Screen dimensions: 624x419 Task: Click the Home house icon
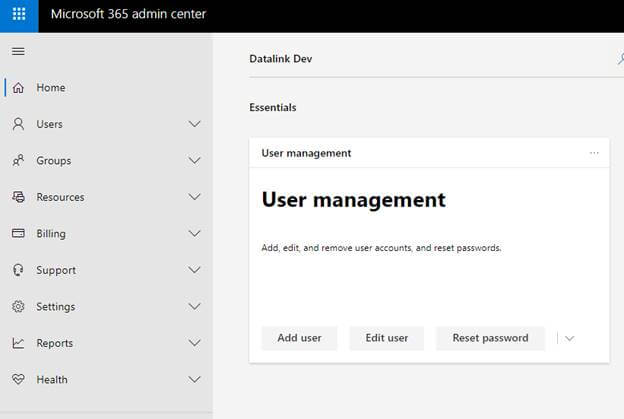[x=18, y=88]
